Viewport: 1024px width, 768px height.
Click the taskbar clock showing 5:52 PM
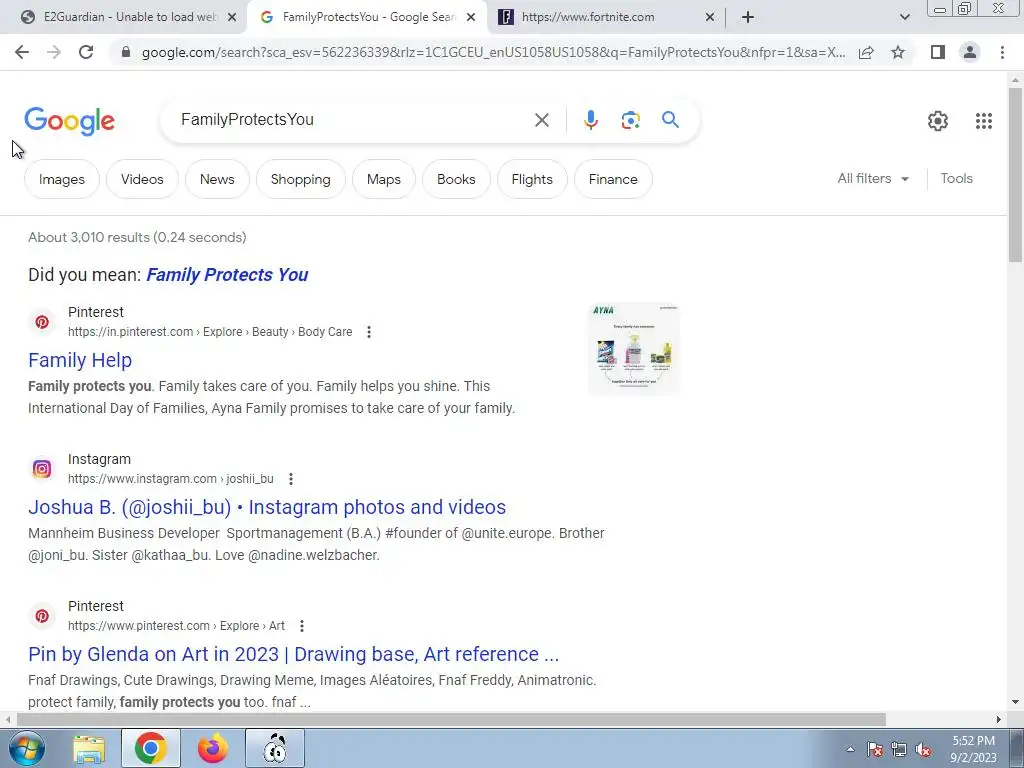pos(973,749)
